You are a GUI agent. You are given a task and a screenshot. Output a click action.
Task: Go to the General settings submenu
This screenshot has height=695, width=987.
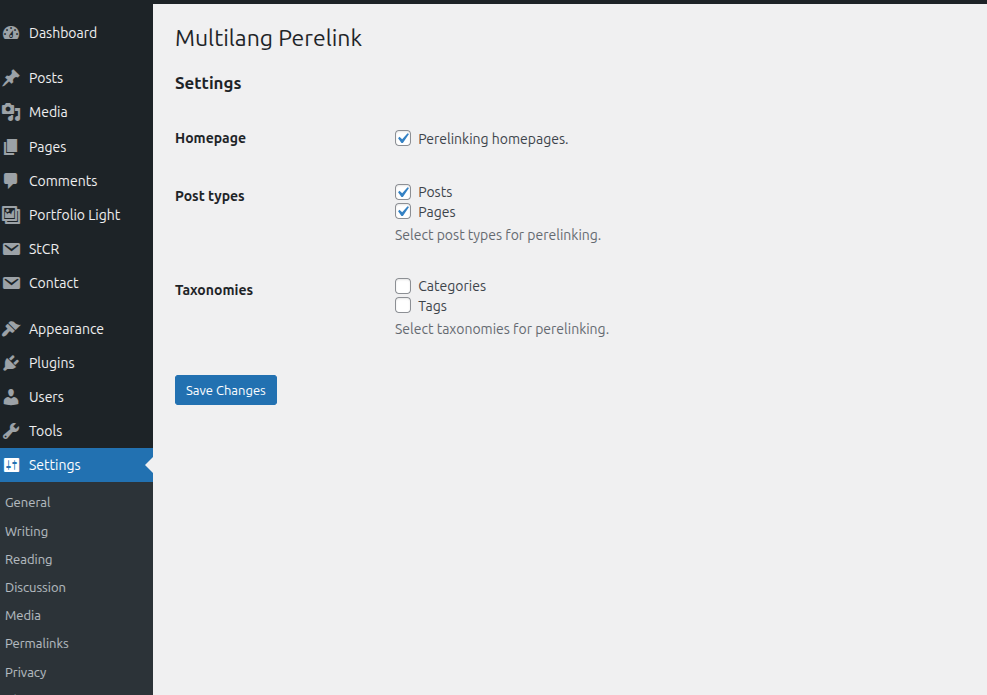coord(28,502)
